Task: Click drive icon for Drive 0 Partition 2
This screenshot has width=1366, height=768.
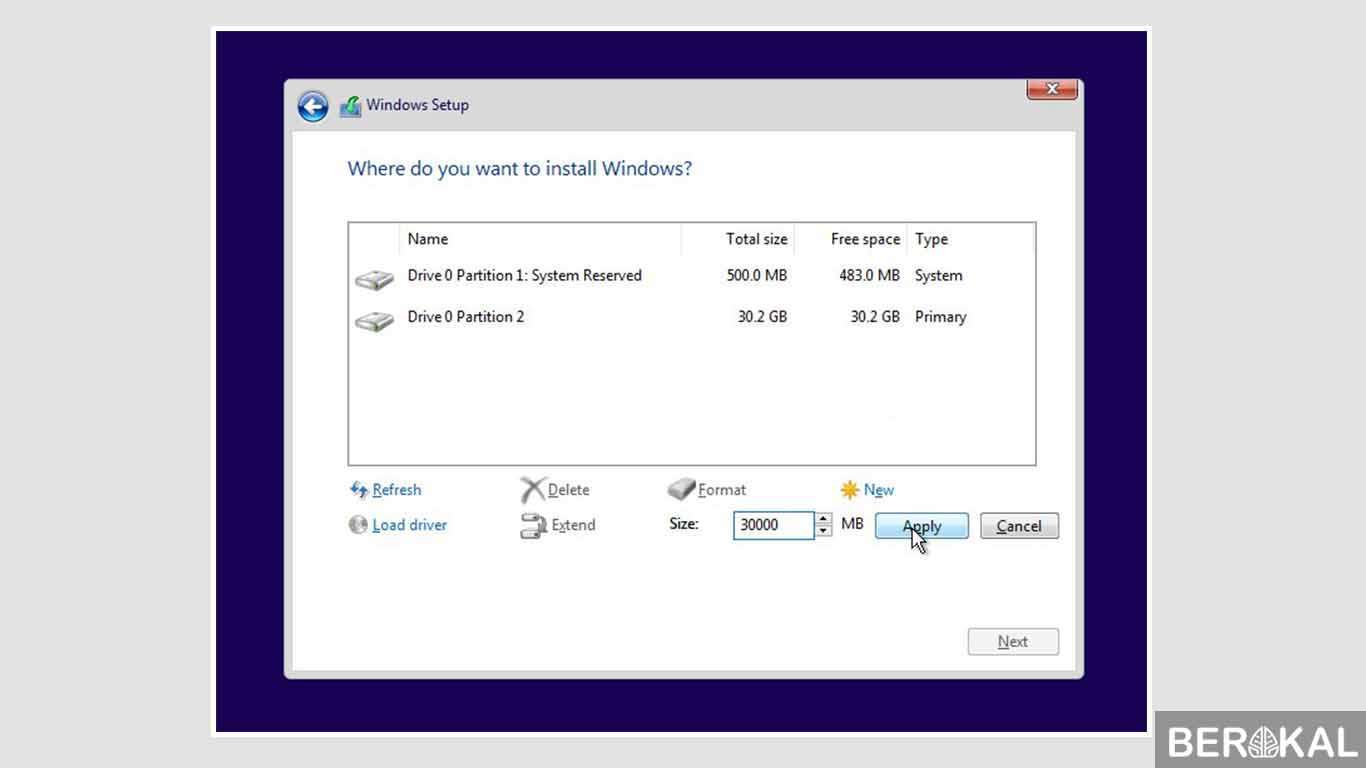Action: (x=374, y=320)
